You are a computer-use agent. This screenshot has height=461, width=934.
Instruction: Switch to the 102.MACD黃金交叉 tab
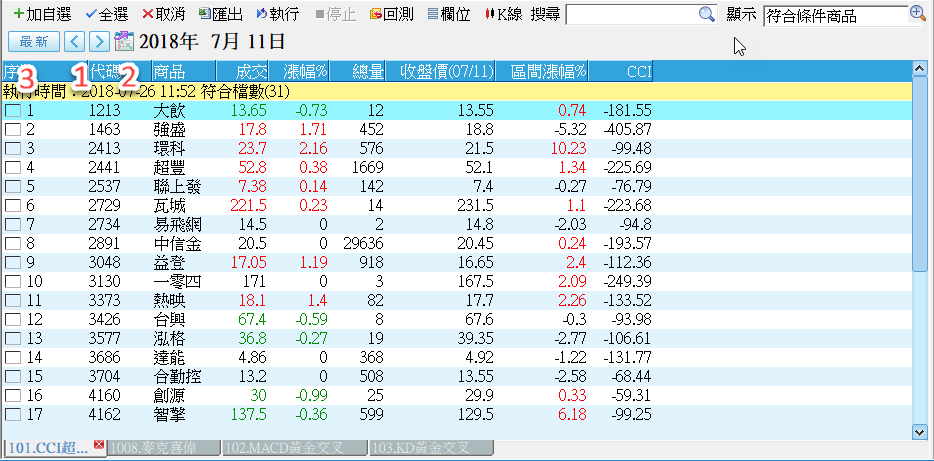point(294,448)
